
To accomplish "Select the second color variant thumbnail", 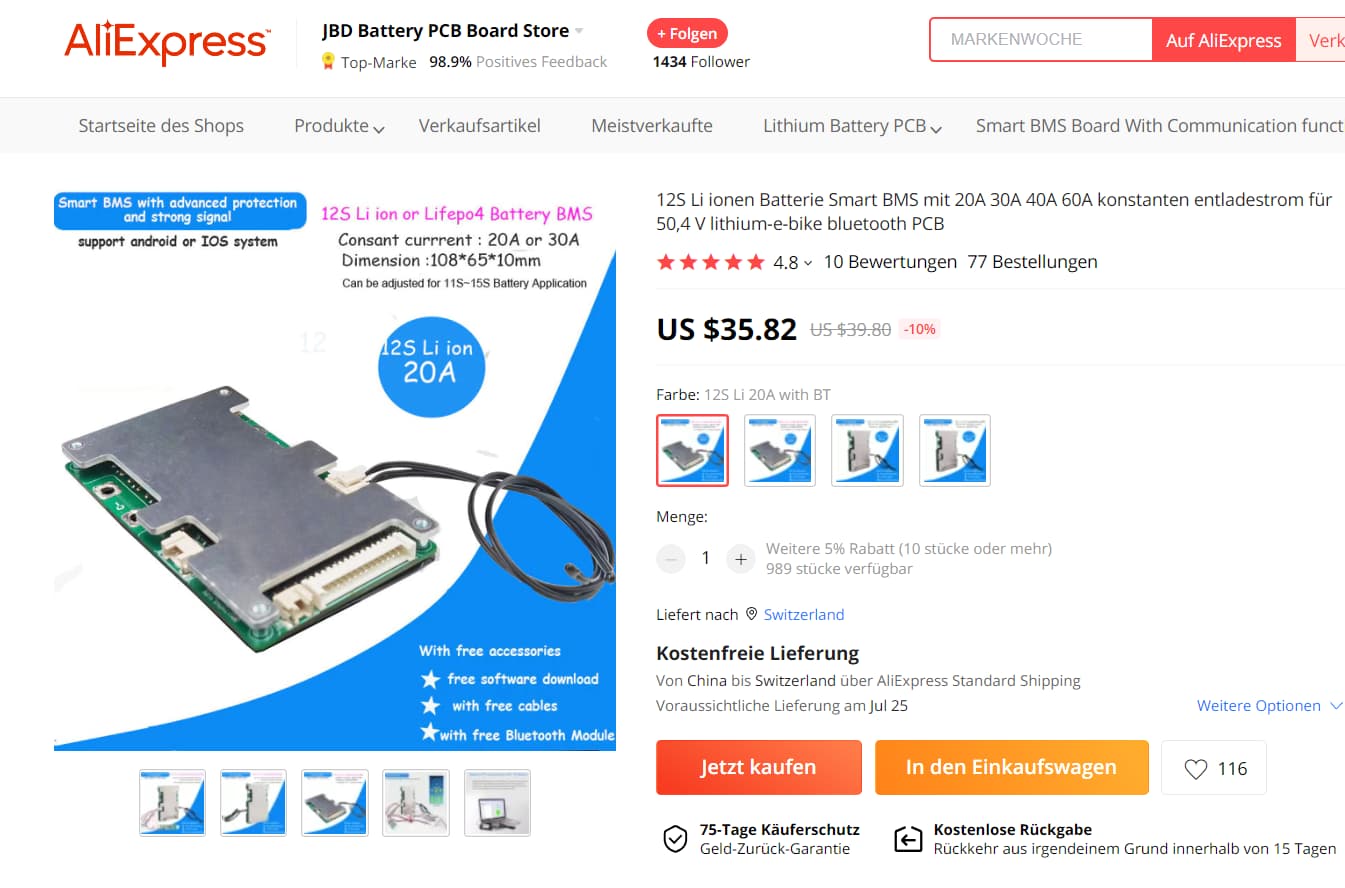I will coord(780,450).
